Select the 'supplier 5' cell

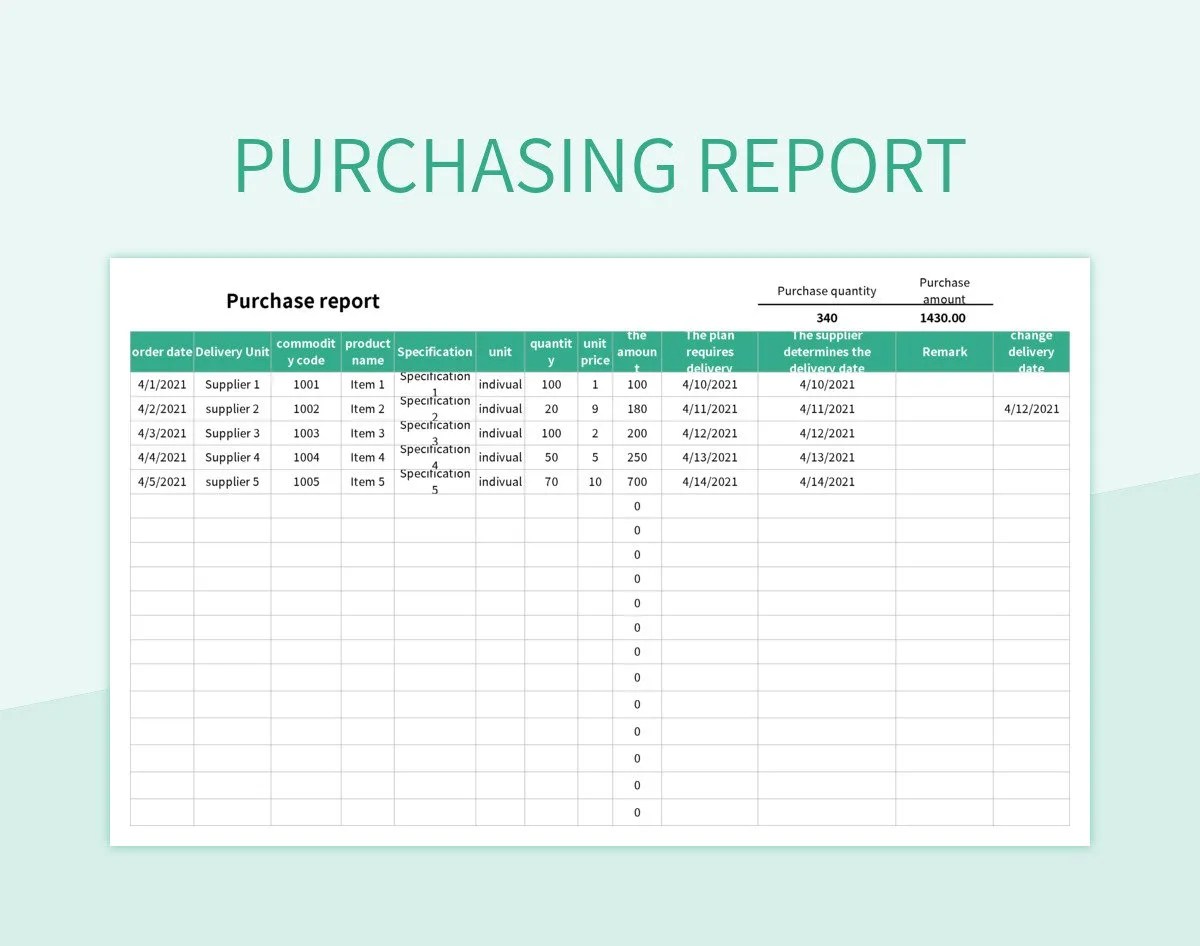[x=232, y=482]
